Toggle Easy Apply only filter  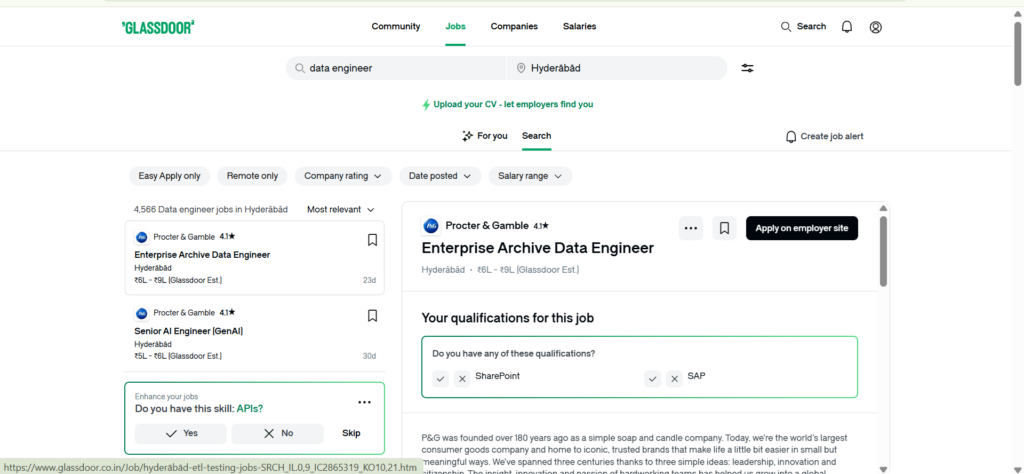[x=170, y=176]
